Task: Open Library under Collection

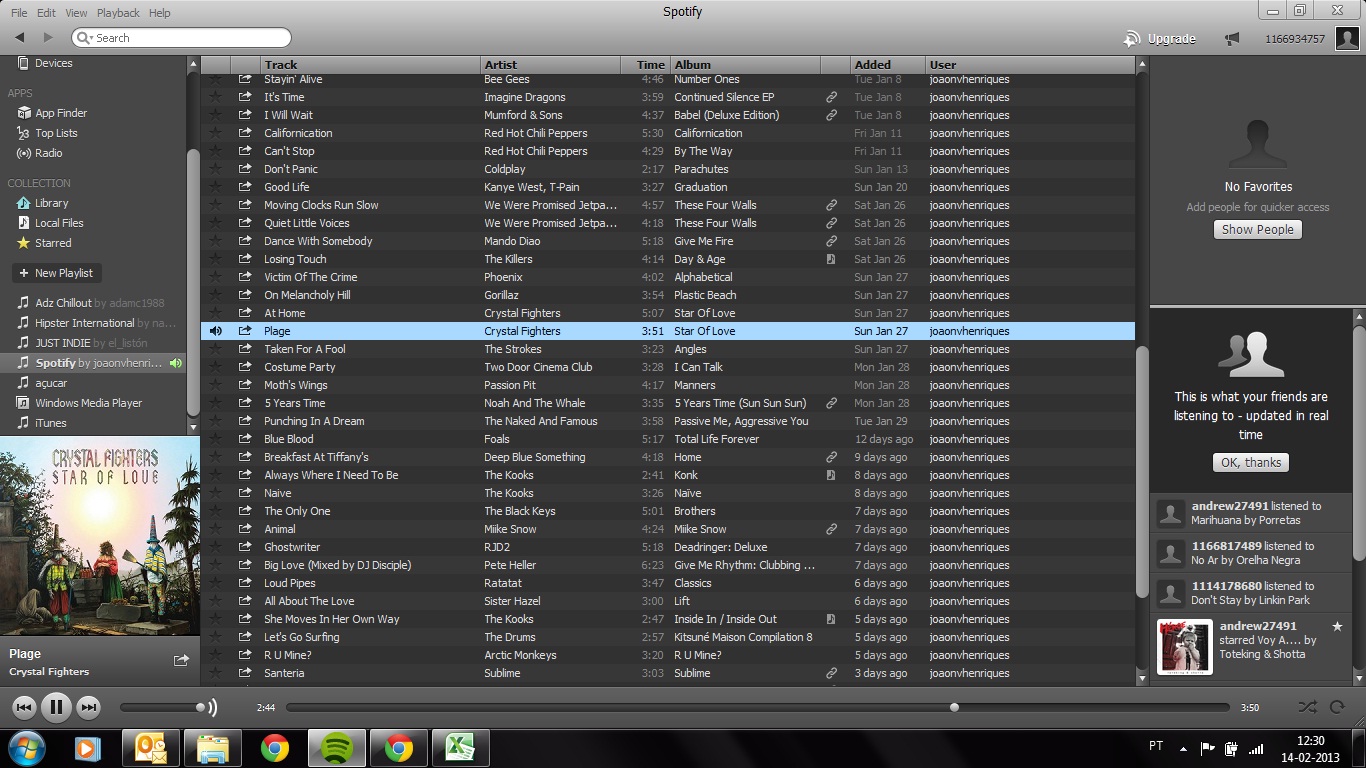Action: [x=43, y=203]
